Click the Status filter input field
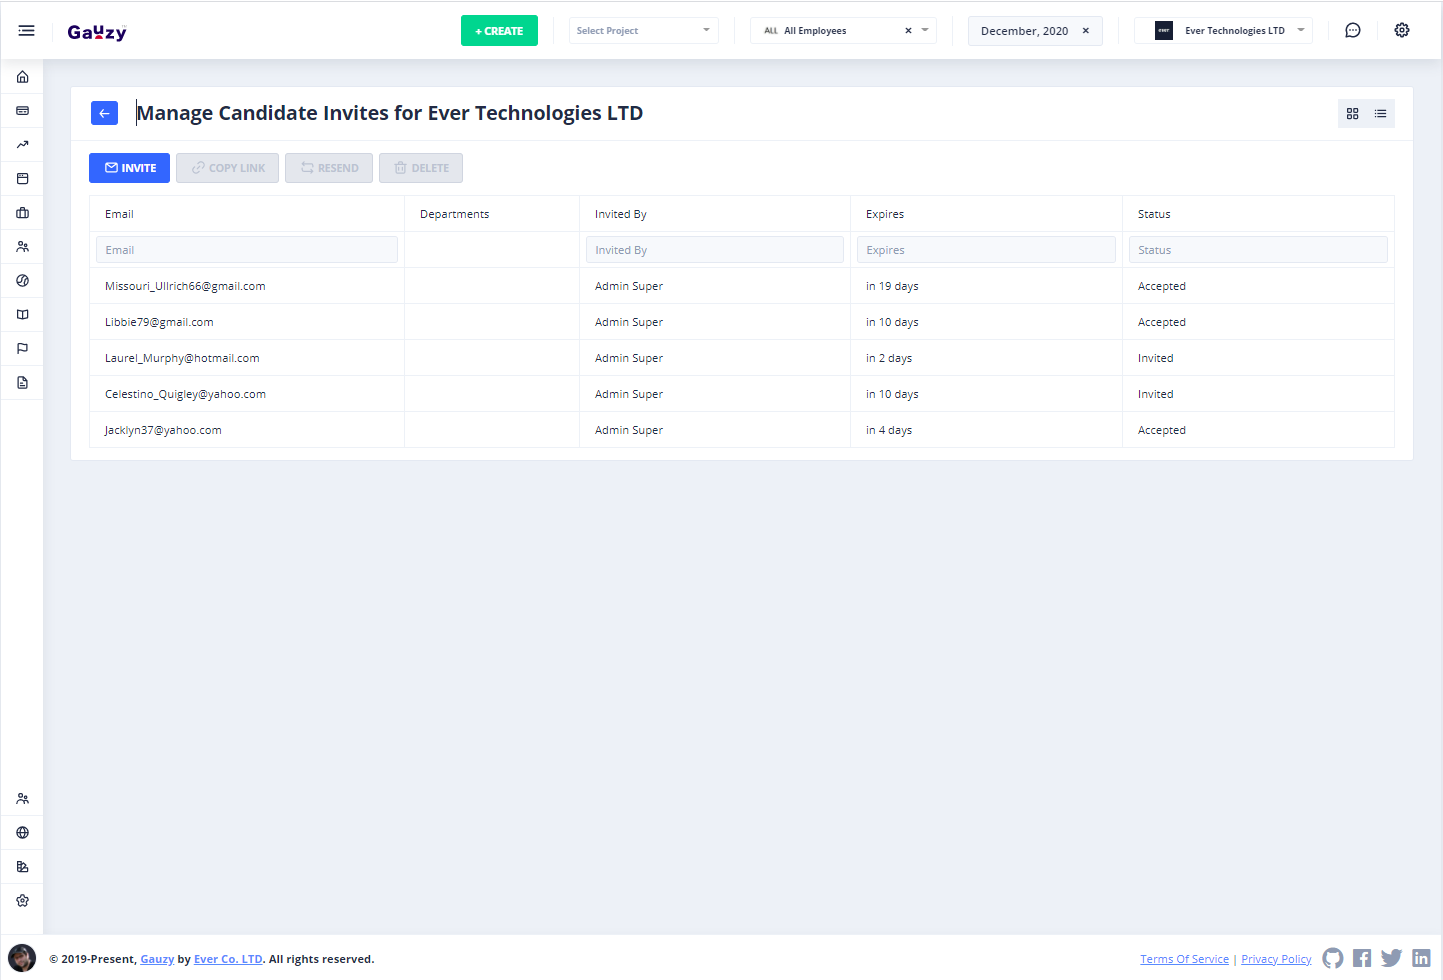This screenshot has height=980, width=1443. 1257,250
